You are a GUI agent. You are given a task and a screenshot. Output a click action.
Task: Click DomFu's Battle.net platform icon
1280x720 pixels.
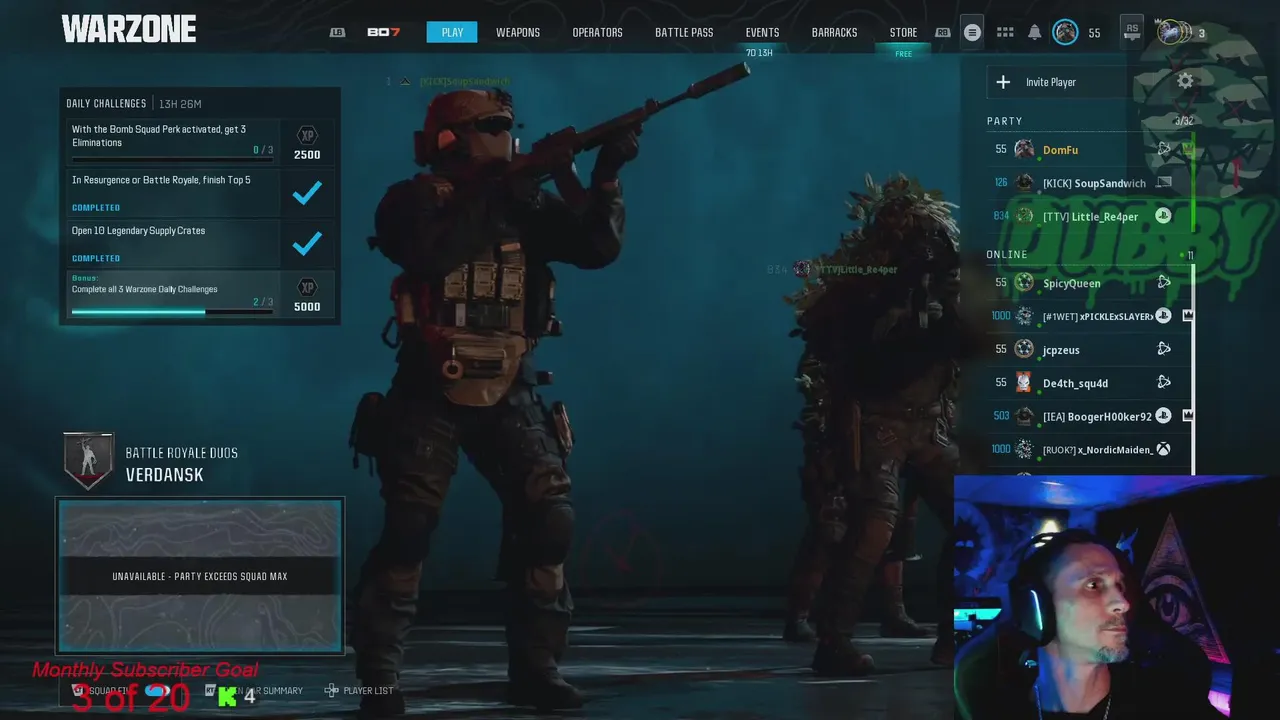pyautogui.click(x=1164, y=150)
